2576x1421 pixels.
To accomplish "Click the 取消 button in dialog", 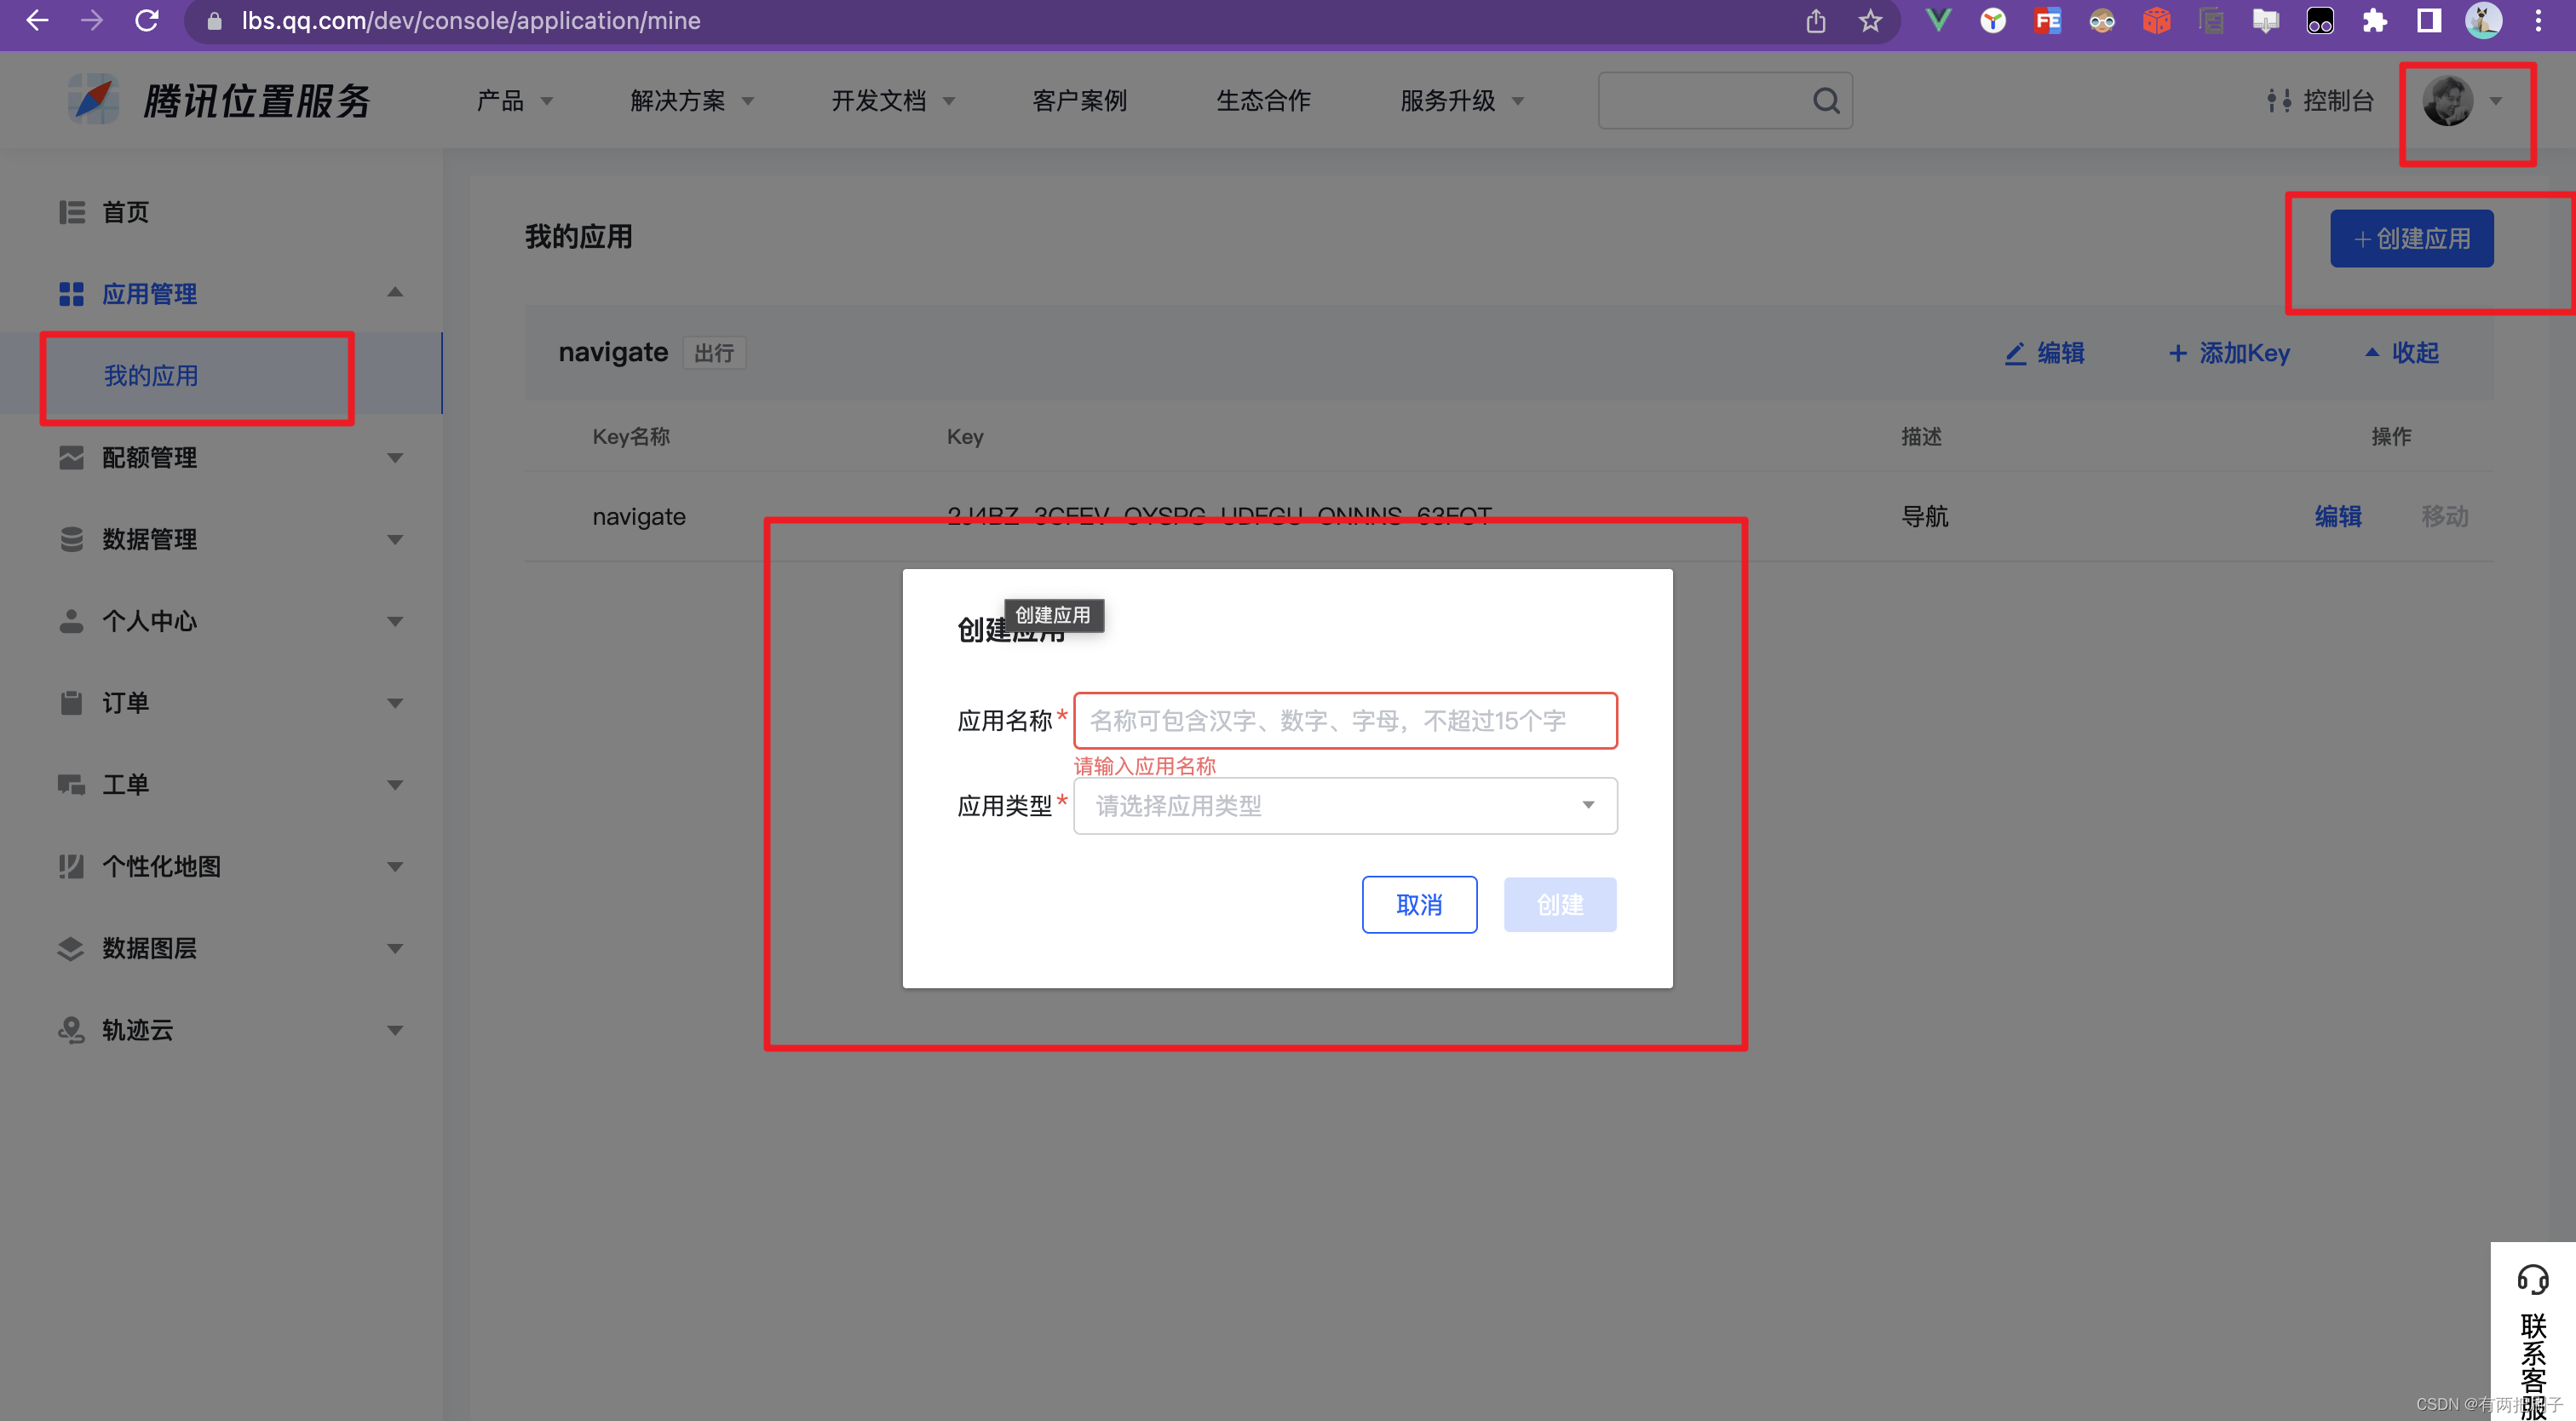I will (x=1418, y=905).
